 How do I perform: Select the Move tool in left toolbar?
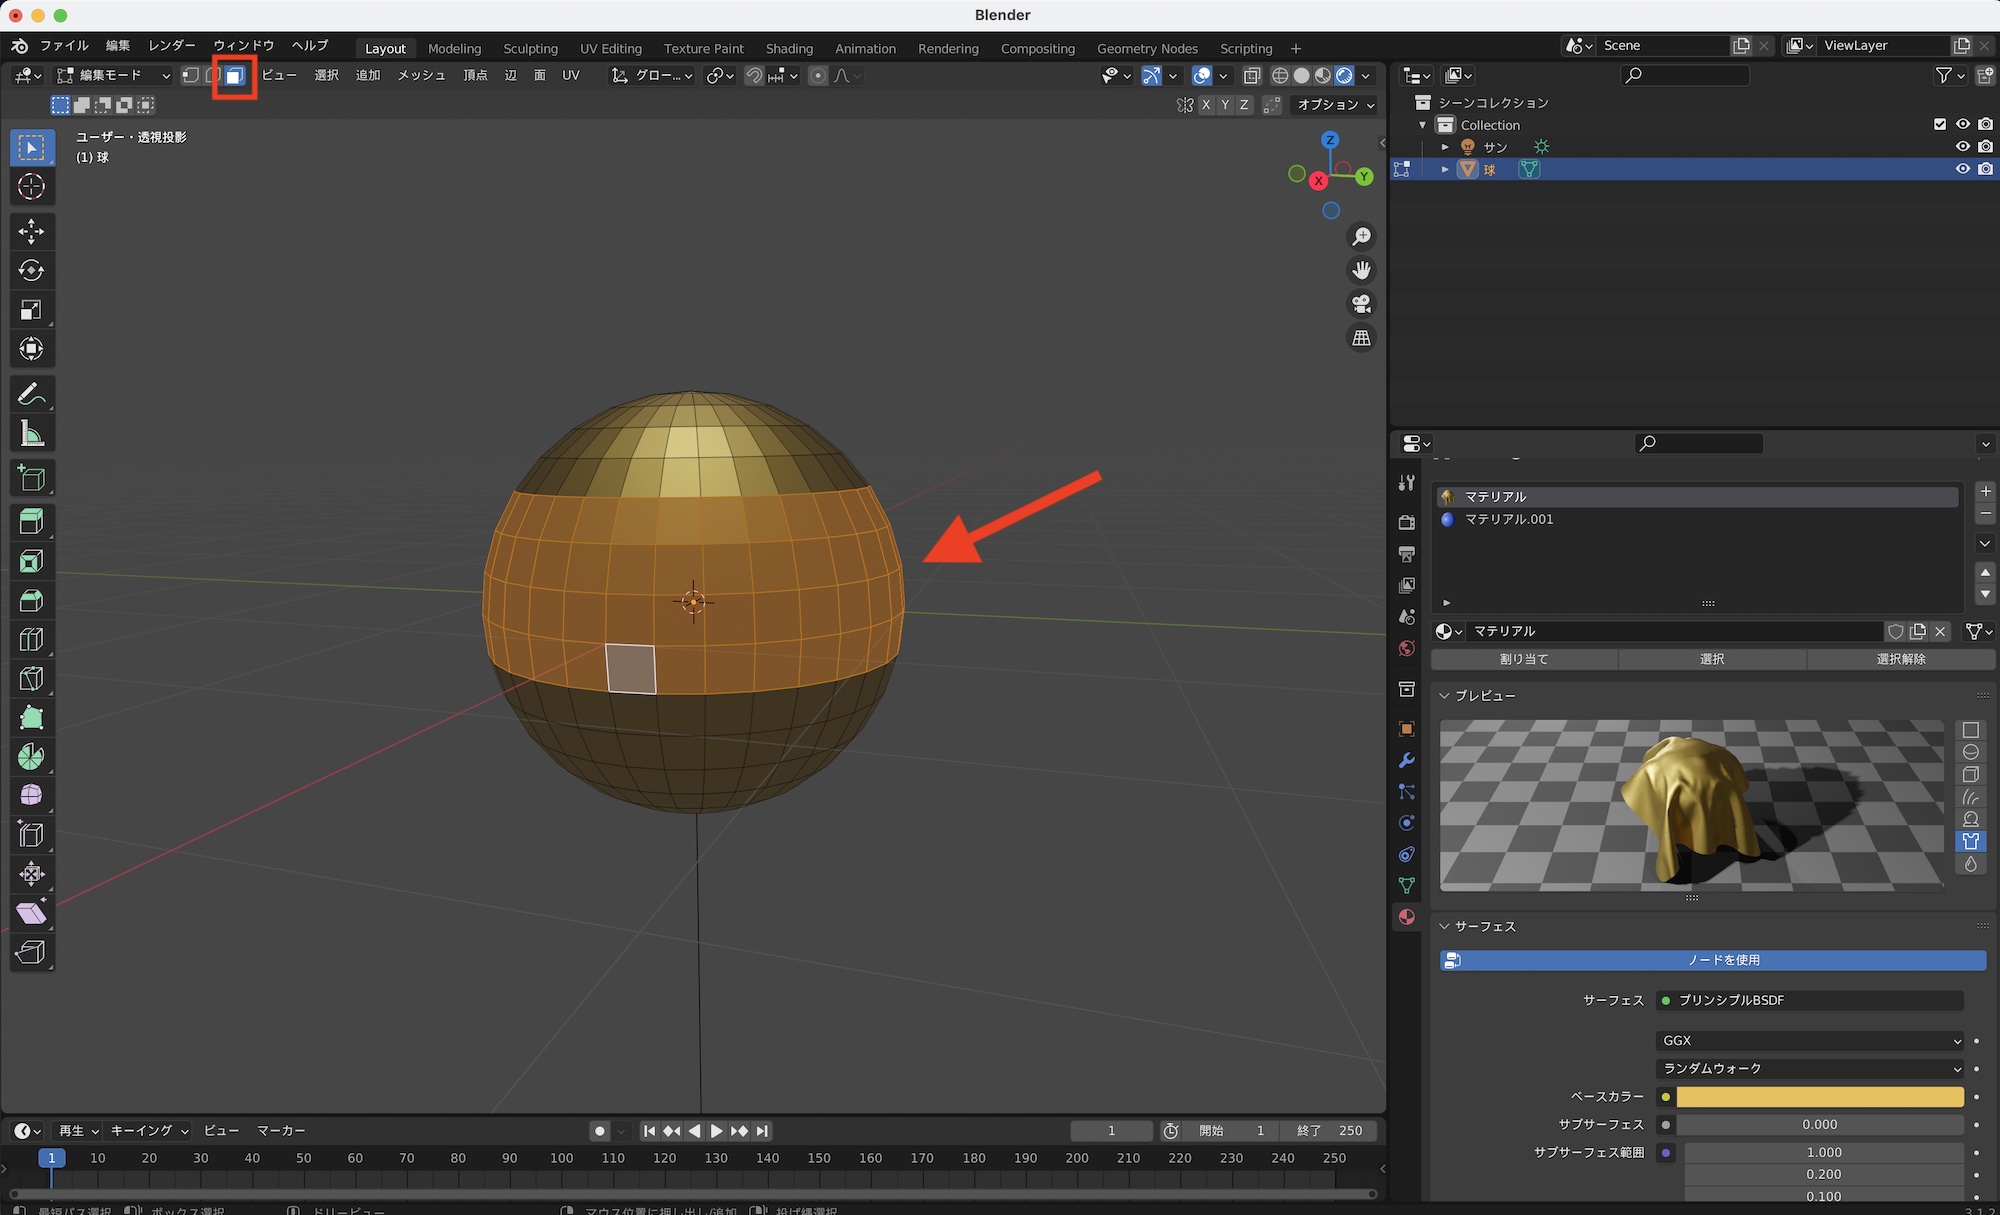pyautogui.click(x=31, y=231)
